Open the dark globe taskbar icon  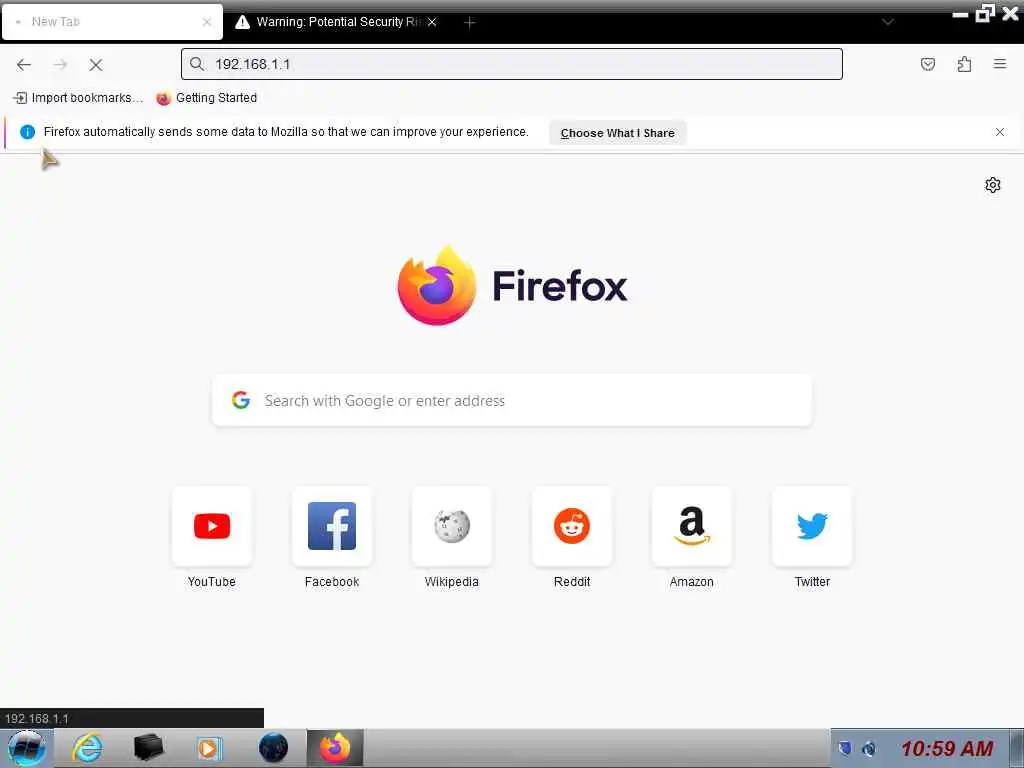point(273,748)
